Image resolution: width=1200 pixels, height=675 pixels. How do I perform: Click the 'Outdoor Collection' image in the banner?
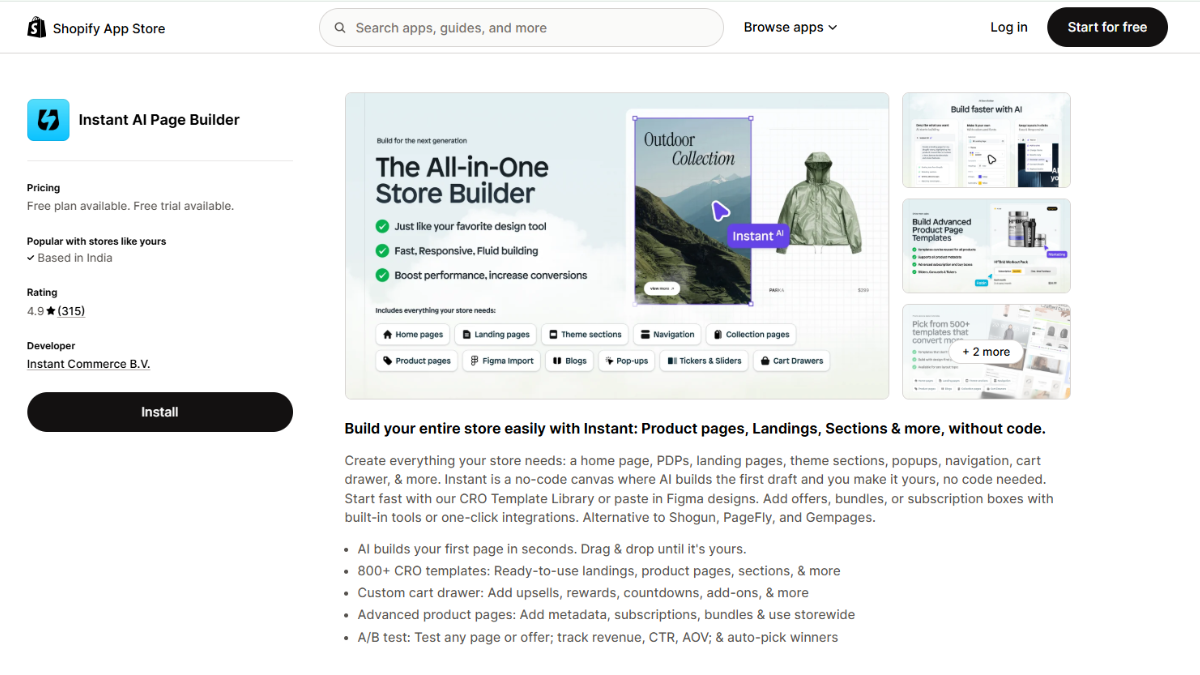click(x=693, y=211)
